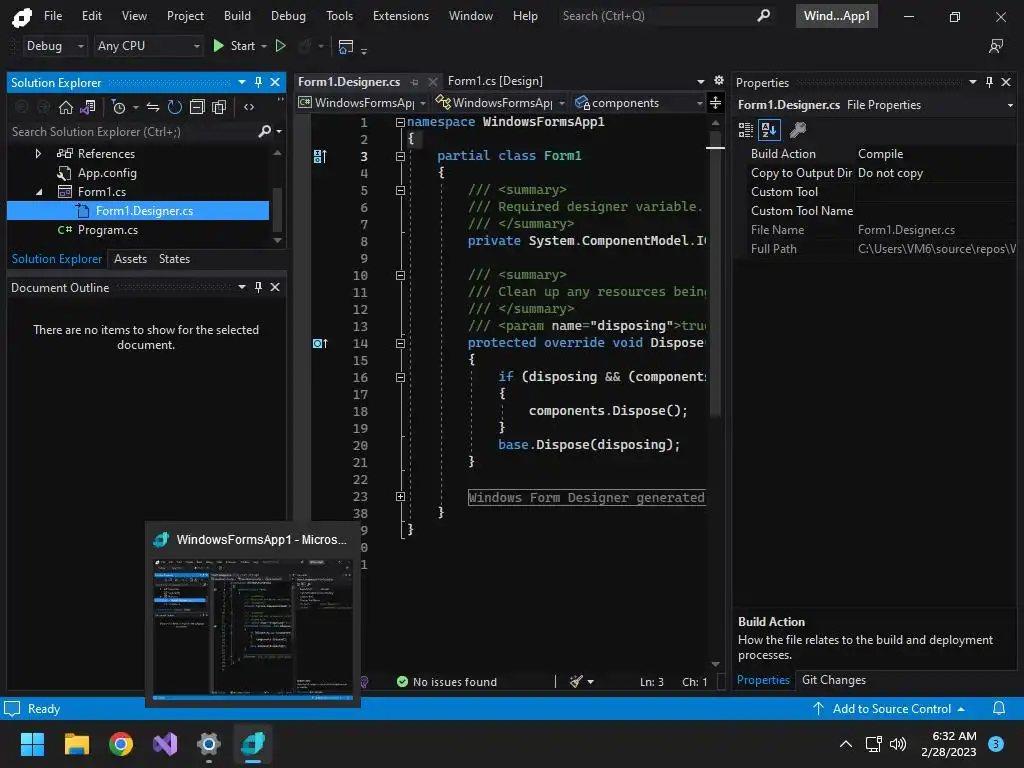Sort Properties alphabetically
This screenshot has width=1024, height=768.
point(769,130)
